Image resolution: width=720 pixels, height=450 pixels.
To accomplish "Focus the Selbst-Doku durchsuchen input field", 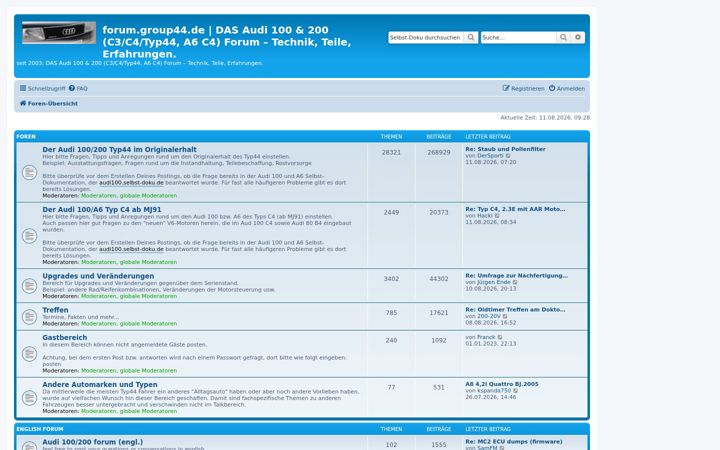I will [426, 38].
